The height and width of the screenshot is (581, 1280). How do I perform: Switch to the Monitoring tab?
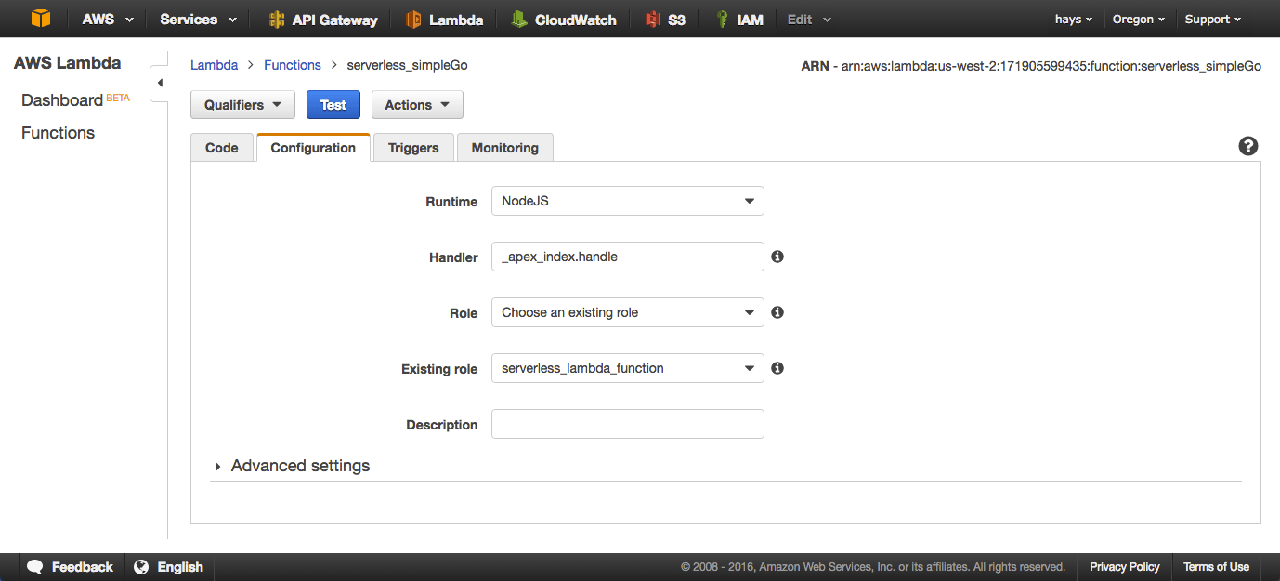pyautogui.click(x=505, y=148)
